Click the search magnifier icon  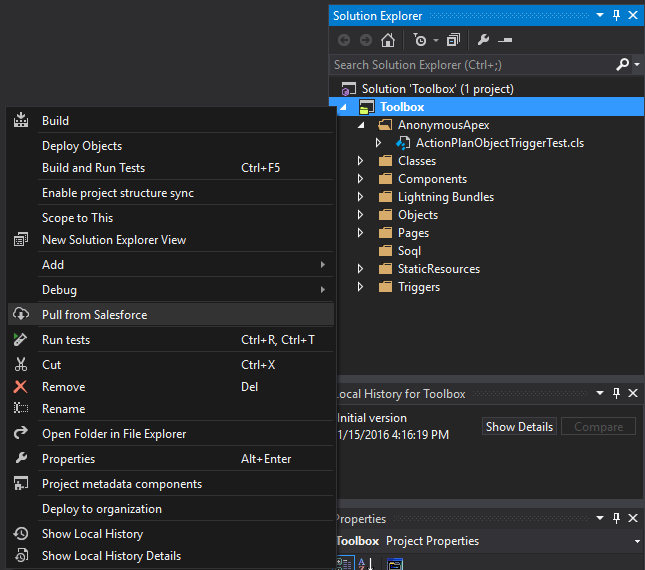pyautogui.click(x=622, y=65)
